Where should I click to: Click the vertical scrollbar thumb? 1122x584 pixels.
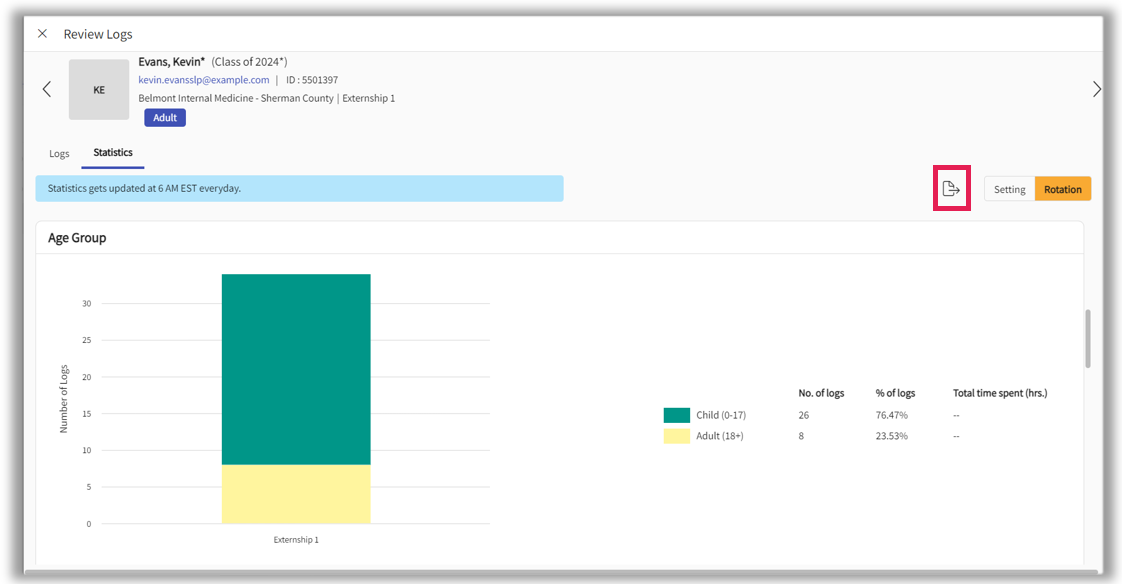pos(1087,338)
